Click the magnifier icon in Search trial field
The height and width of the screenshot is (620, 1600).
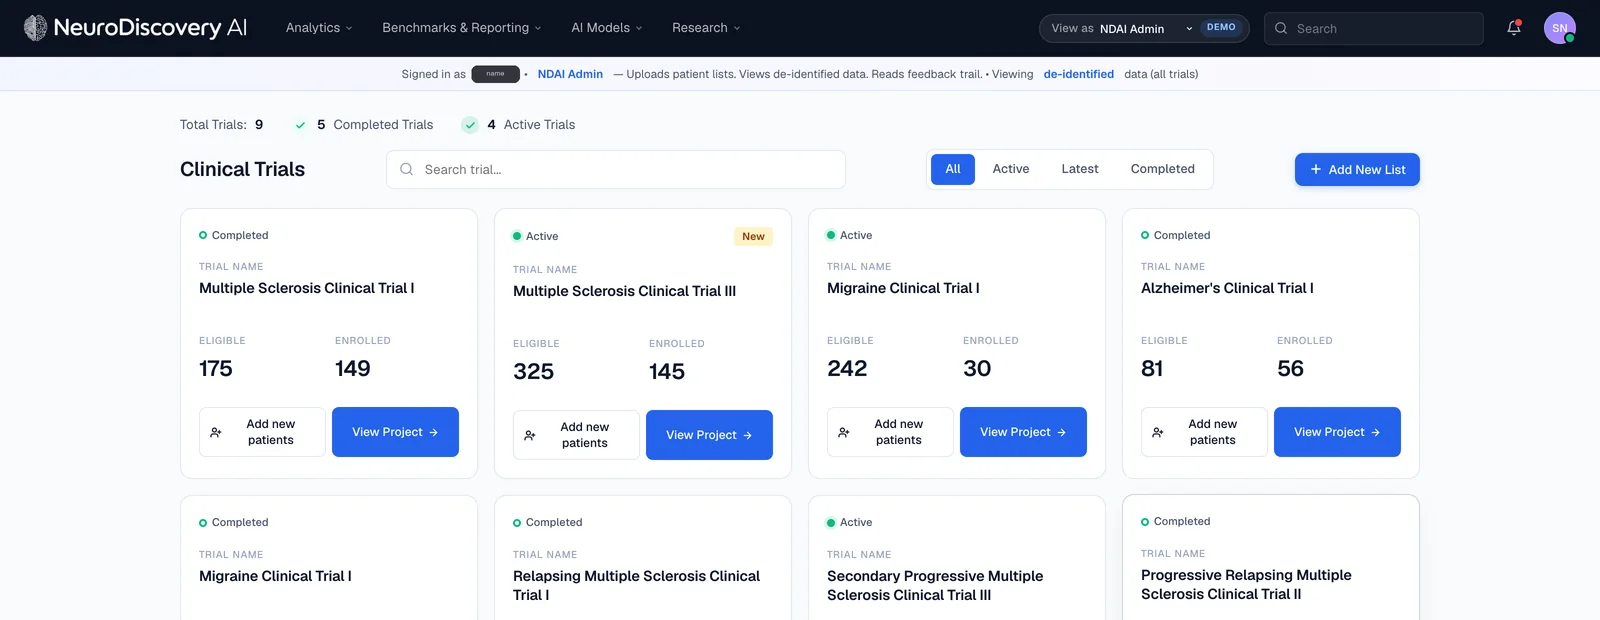[x=407, y=169]
